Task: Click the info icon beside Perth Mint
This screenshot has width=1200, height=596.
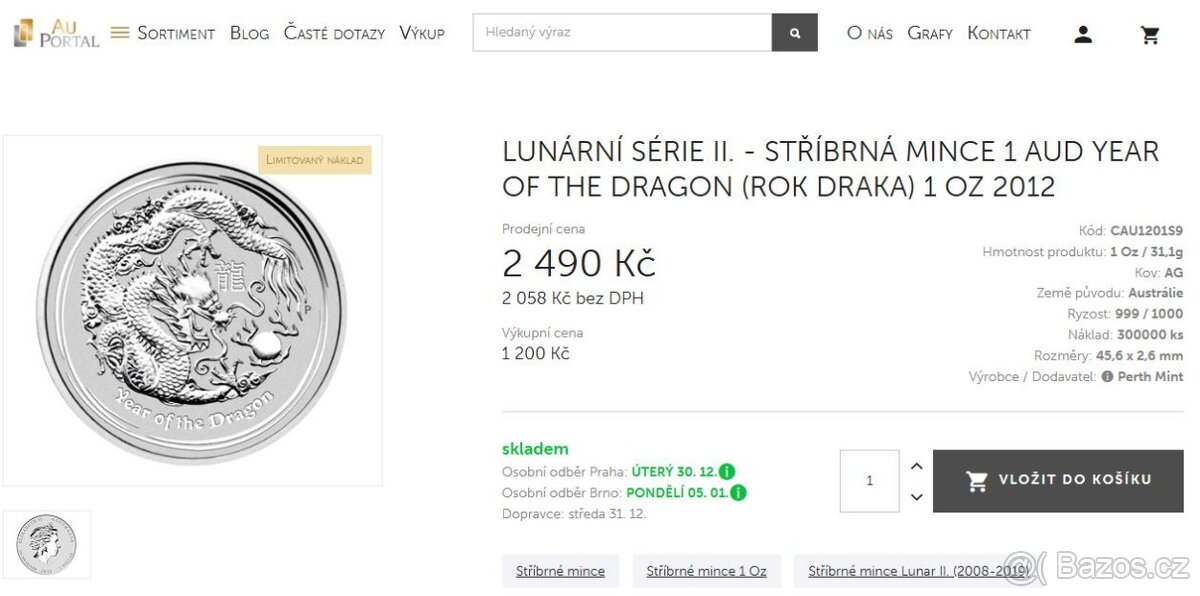Action: tap(1108, 377)
